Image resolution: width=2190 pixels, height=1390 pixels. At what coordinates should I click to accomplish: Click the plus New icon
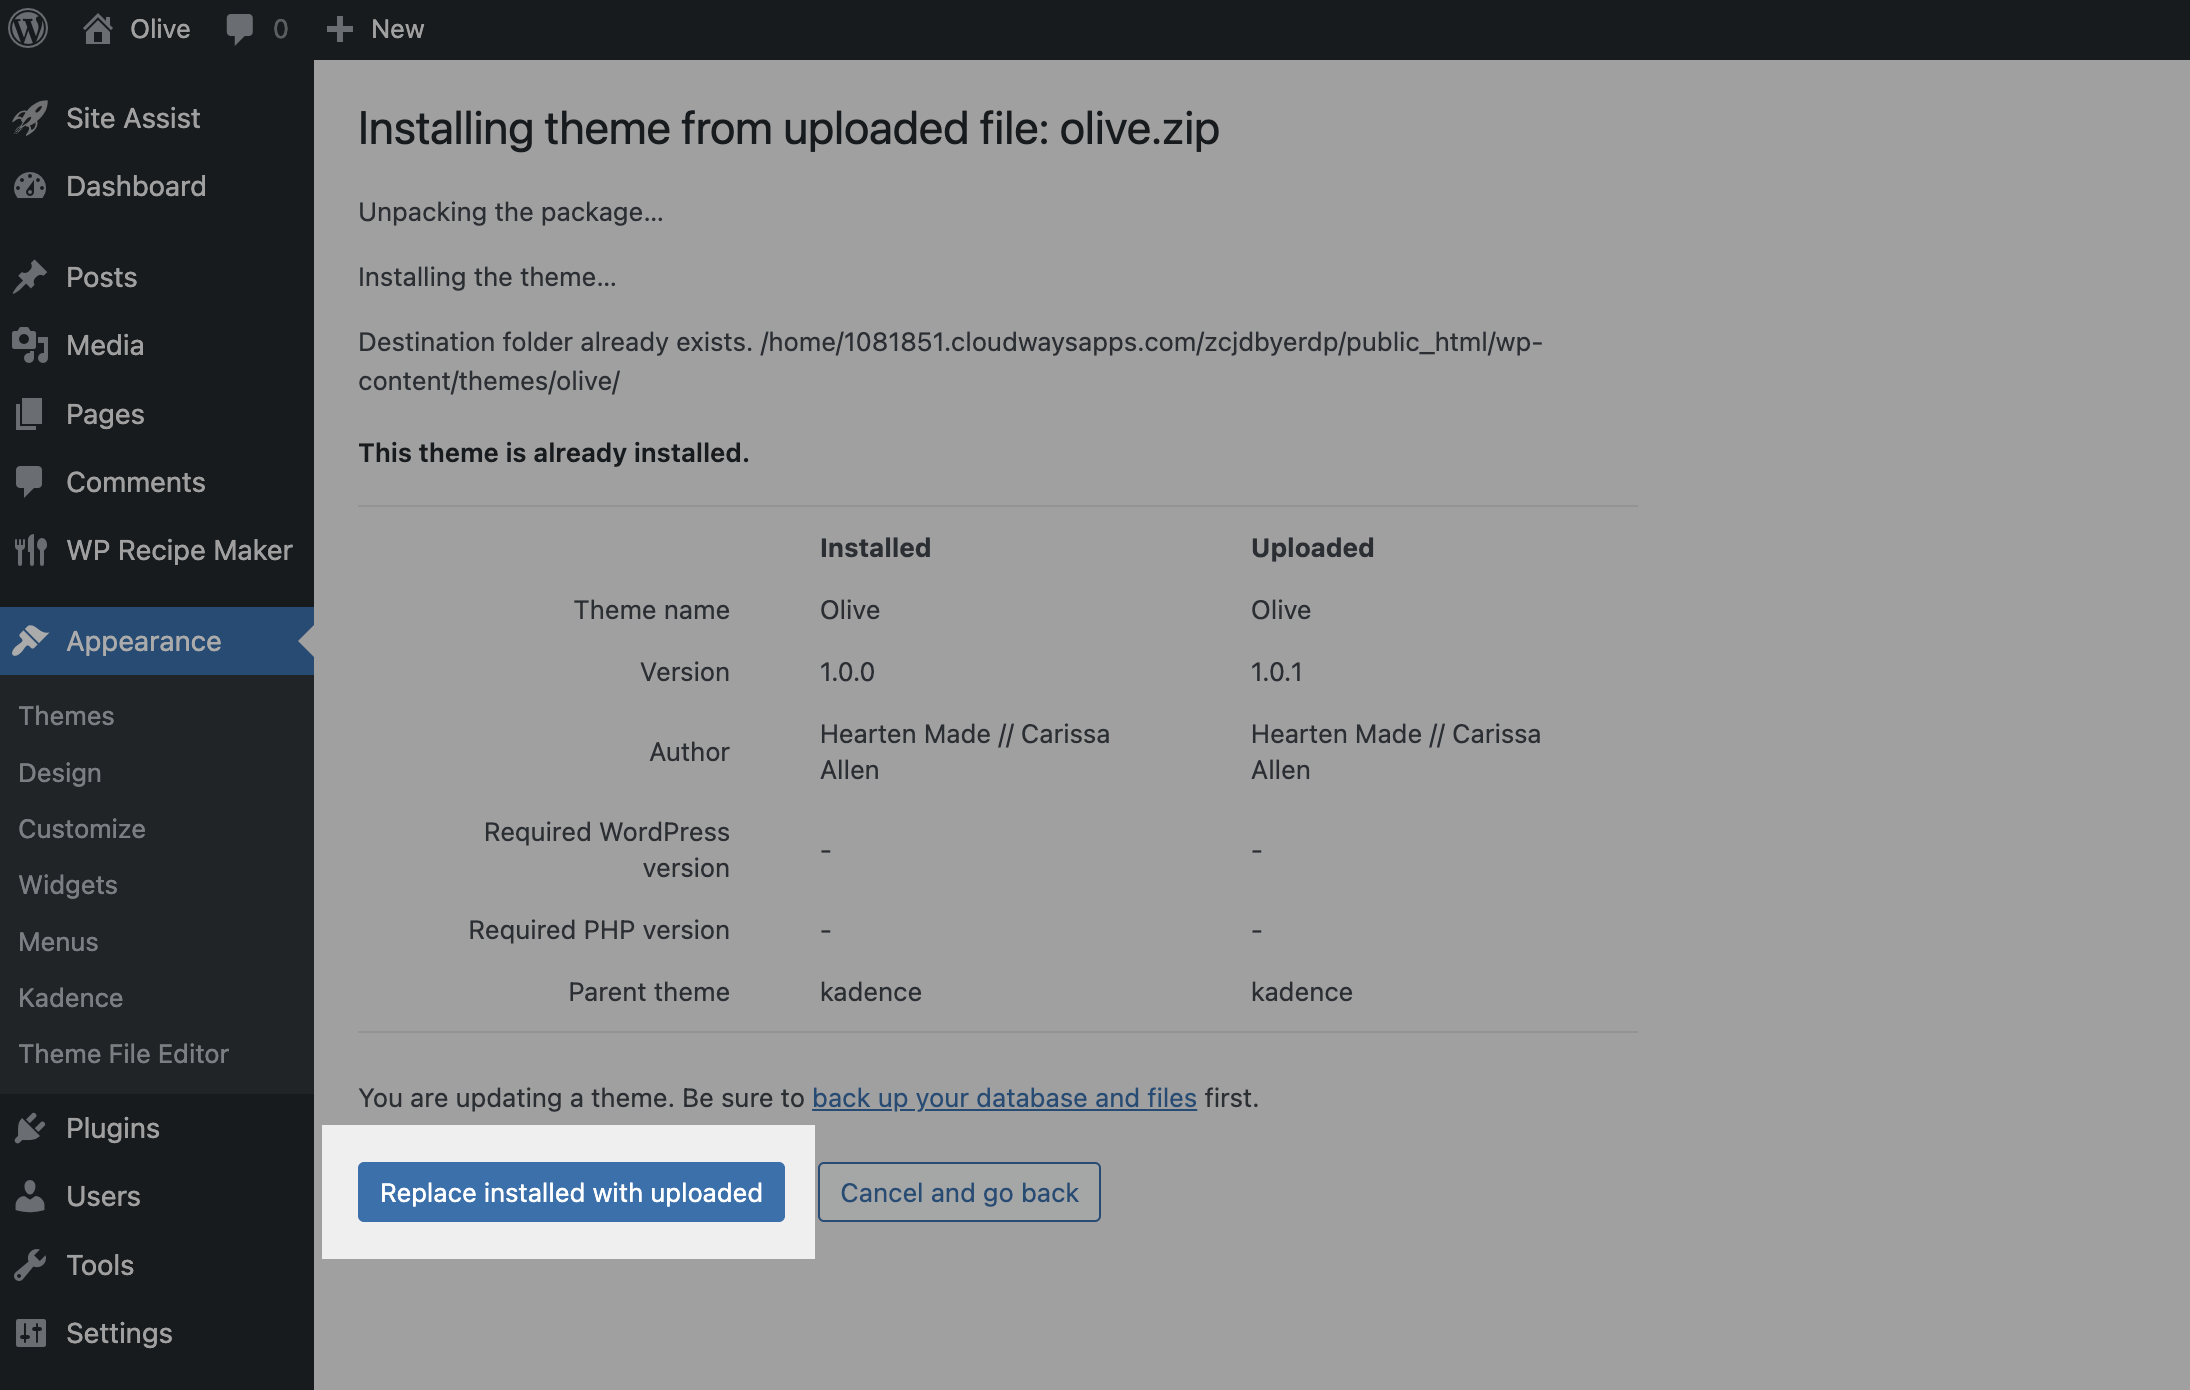[340, 29]
